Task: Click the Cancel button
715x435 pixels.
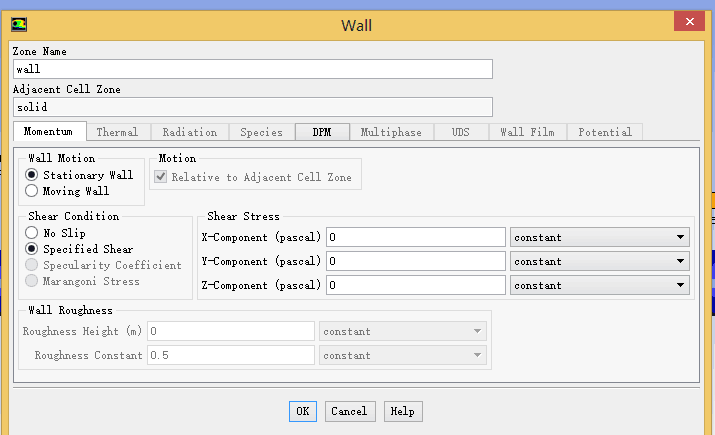Action: pyautogui.click(x=349, y=411)
